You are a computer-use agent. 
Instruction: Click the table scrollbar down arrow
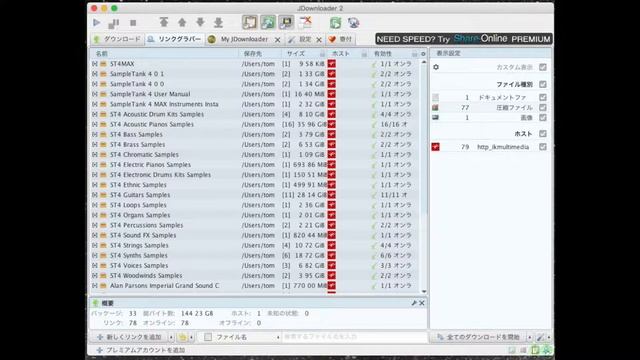point(424,291)
